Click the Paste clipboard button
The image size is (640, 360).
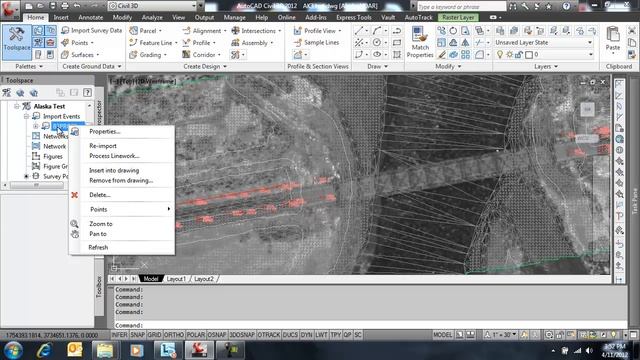click(613, 40)
